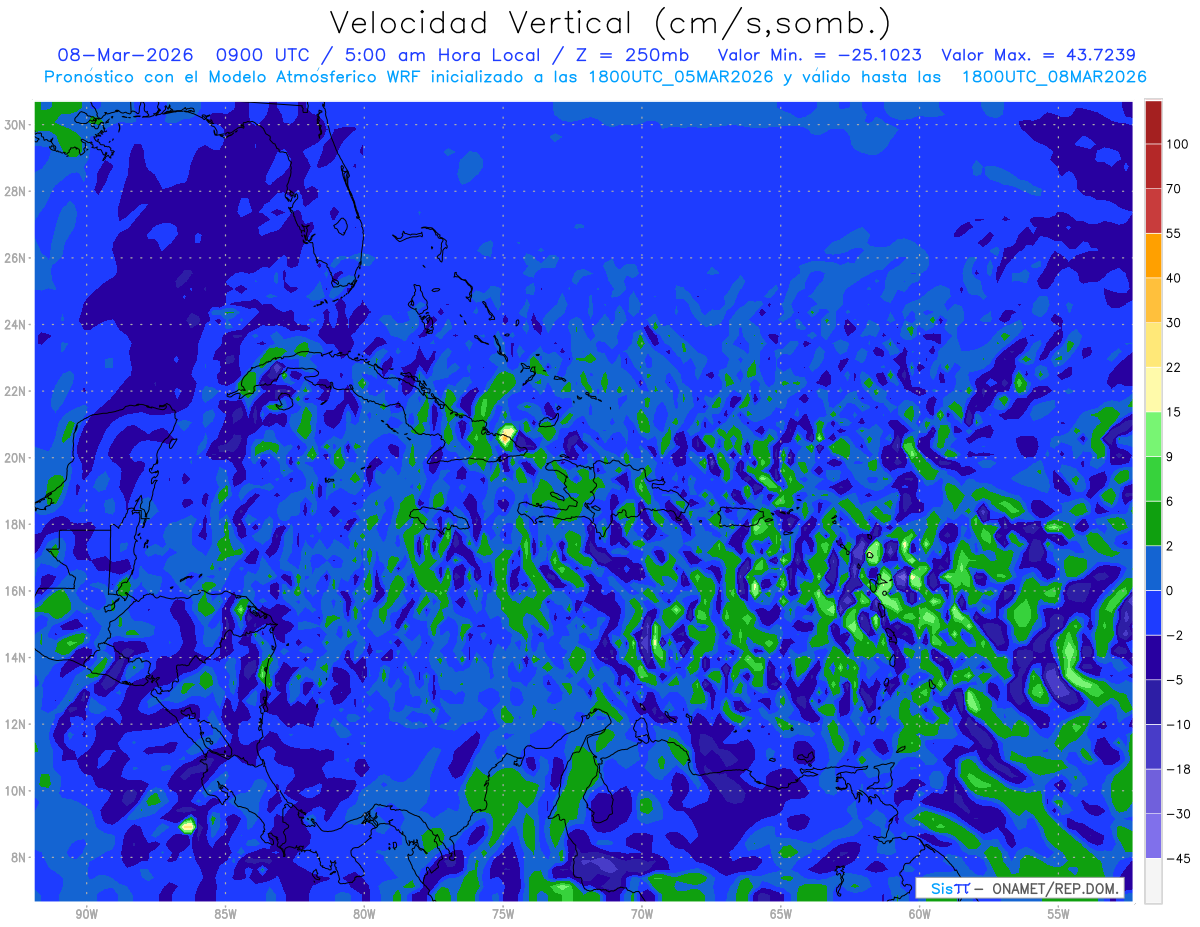Select the colorbar swatch between 22 and 30
The image size is (1200, 927).
[x=1153, y=345]
